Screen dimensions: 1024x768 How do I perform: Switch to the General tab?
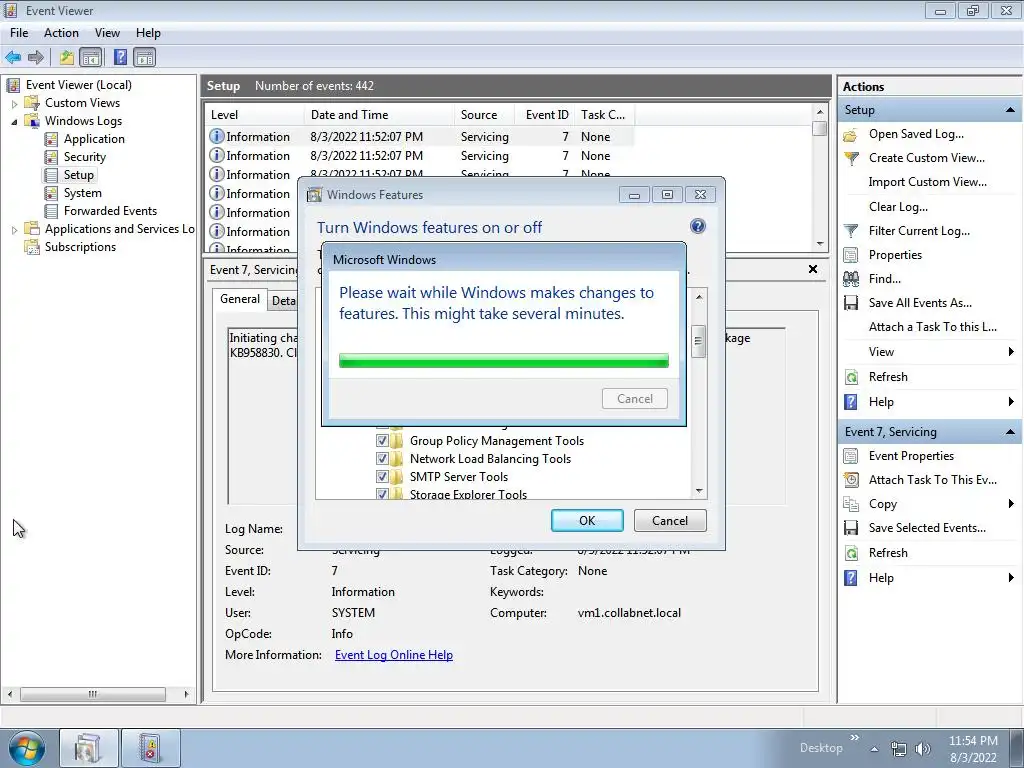click(240, 299)
